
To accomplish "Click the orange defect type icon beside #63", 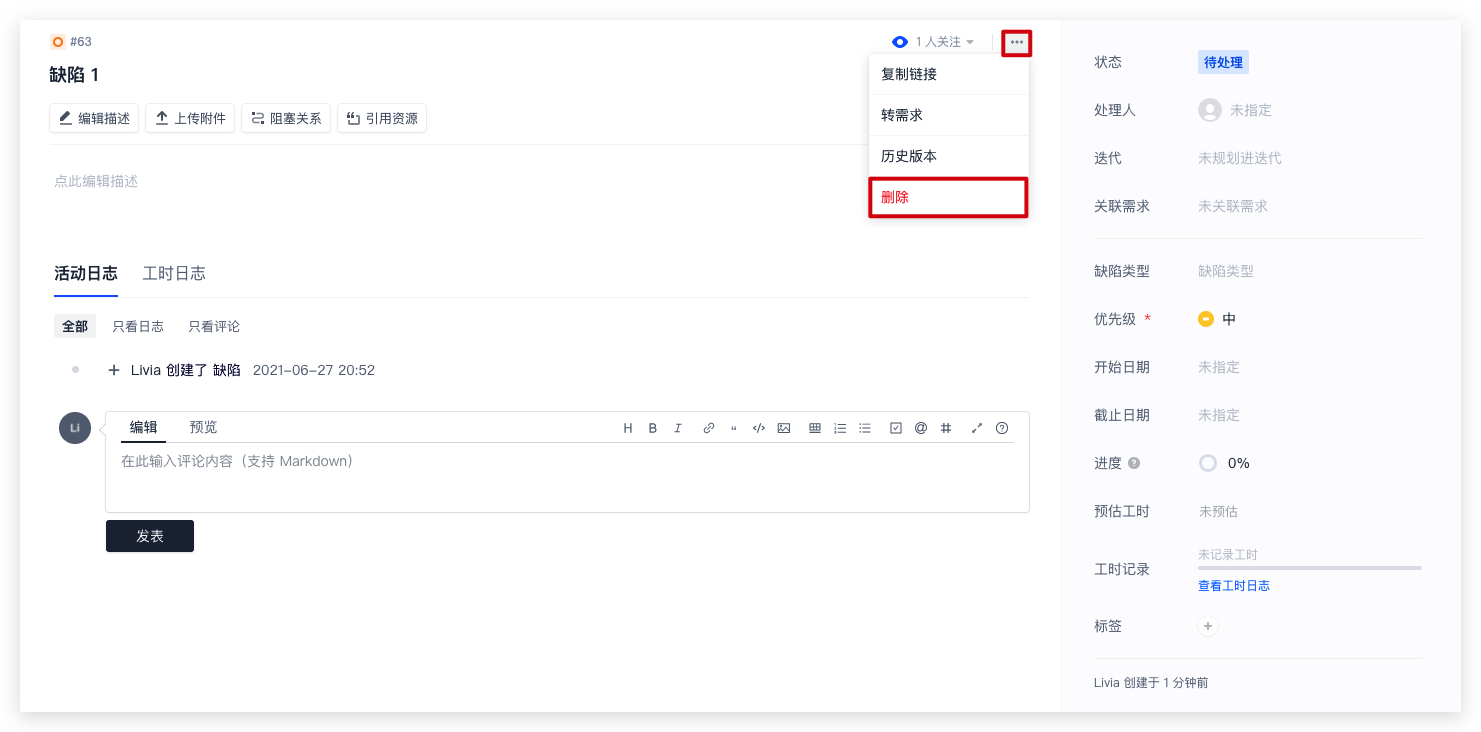I will coord(57,42).
